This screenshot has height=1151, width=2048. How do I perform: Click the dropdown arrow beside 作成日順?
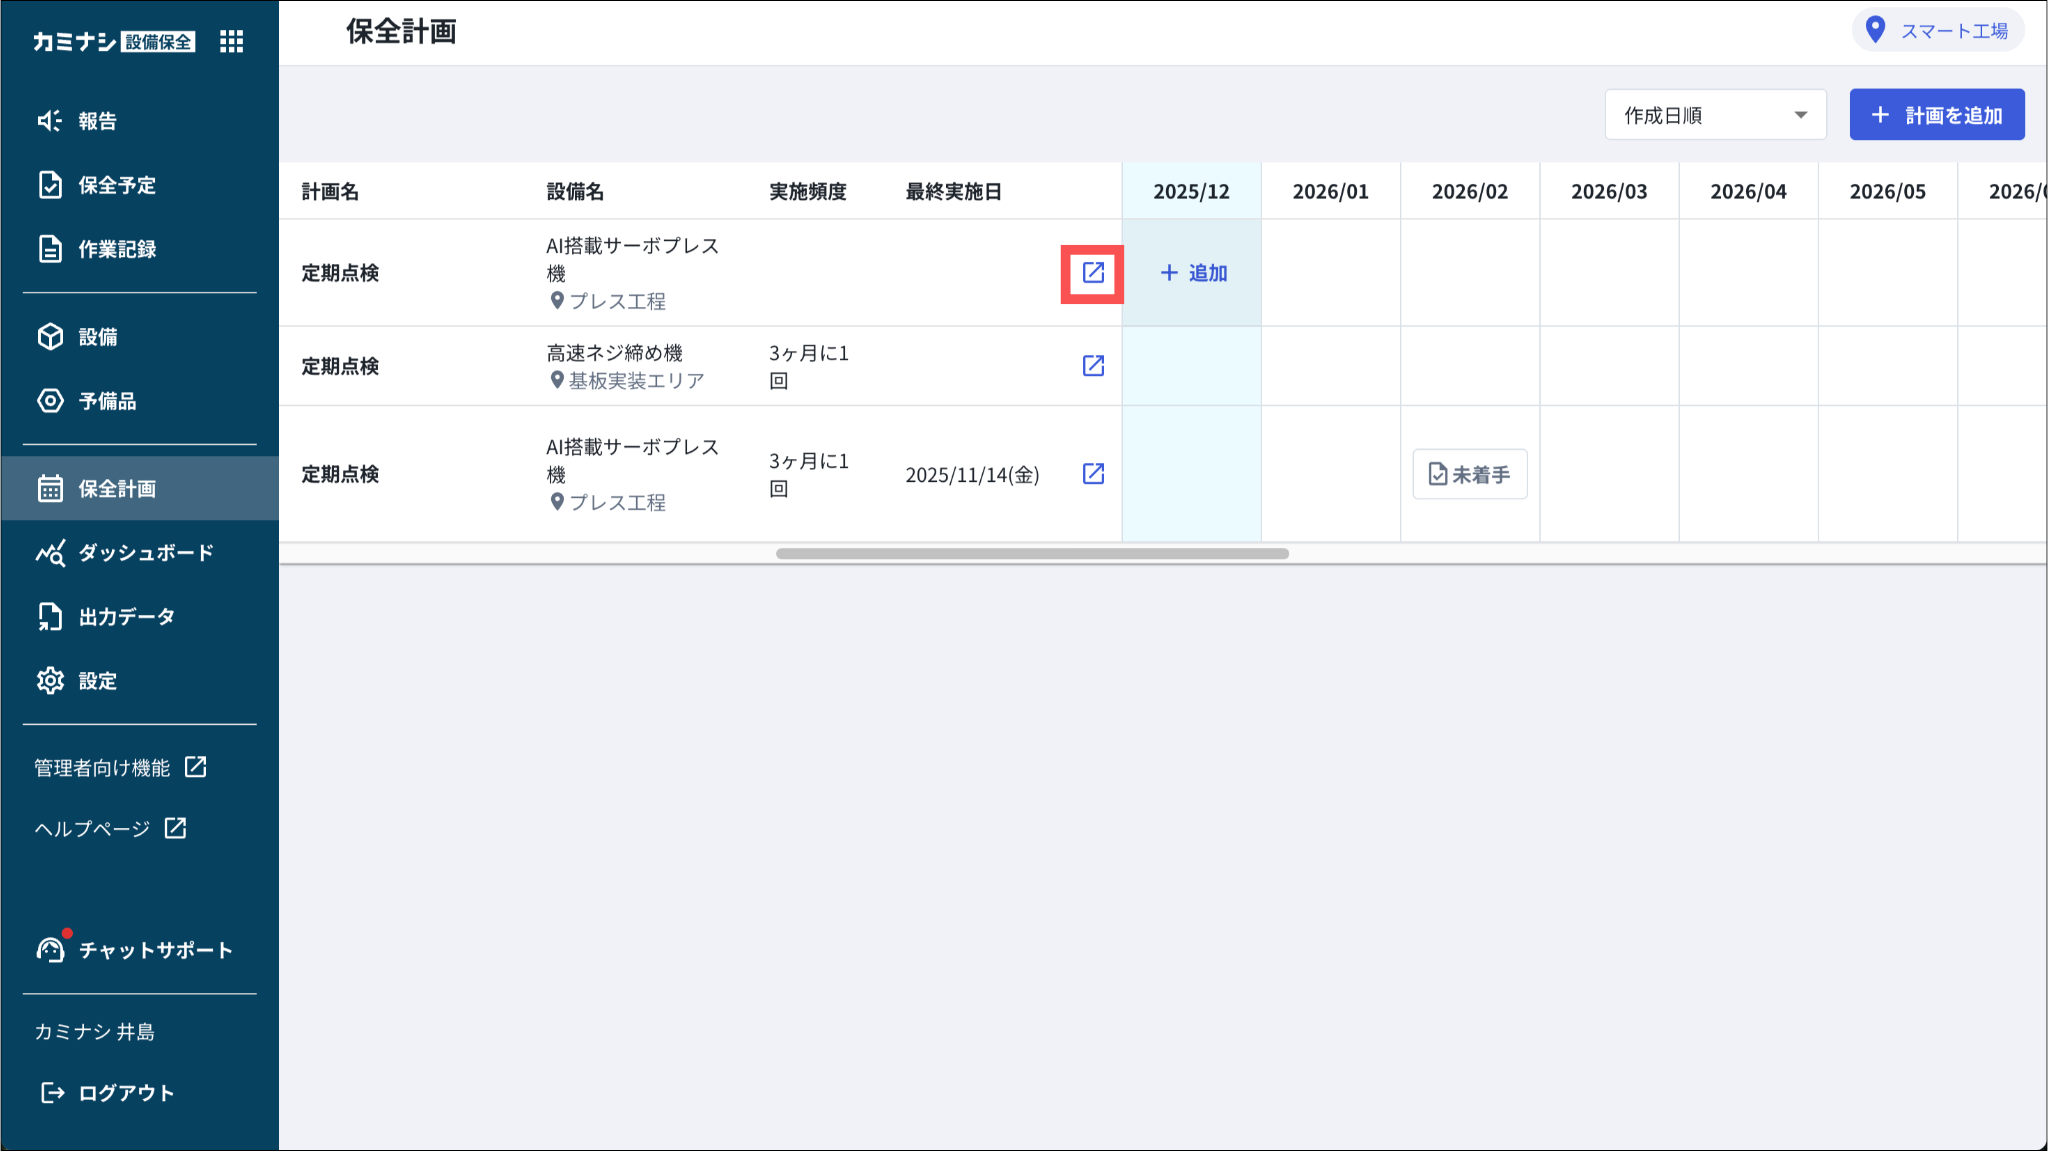[1800, 115]
